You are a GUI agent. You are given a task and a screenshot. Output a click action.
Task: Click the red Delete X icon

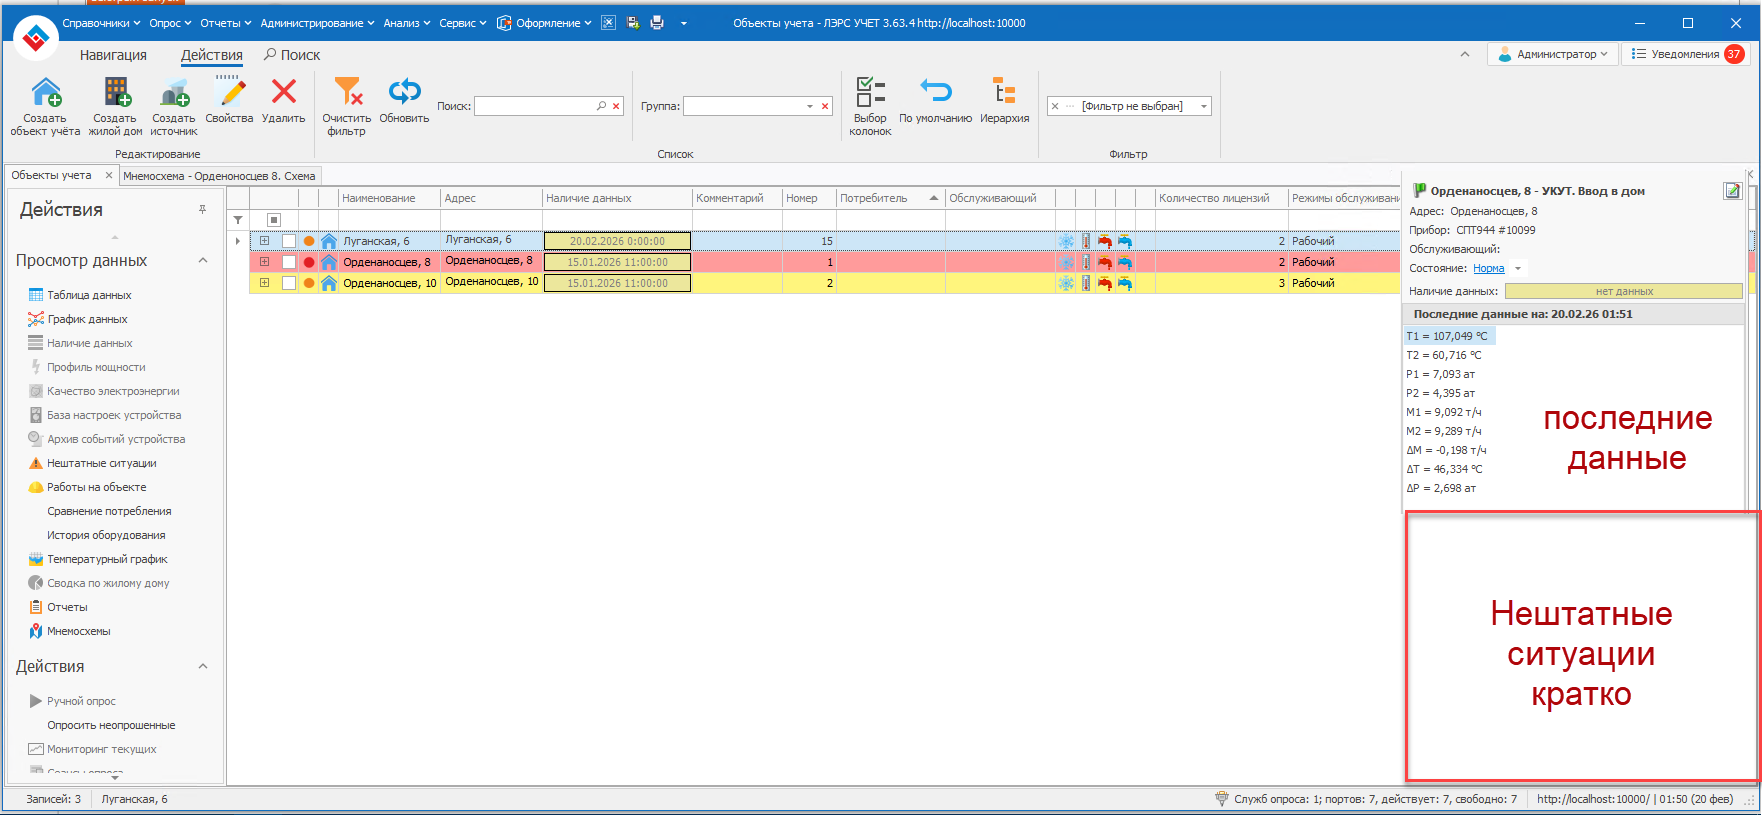[284, 92]
